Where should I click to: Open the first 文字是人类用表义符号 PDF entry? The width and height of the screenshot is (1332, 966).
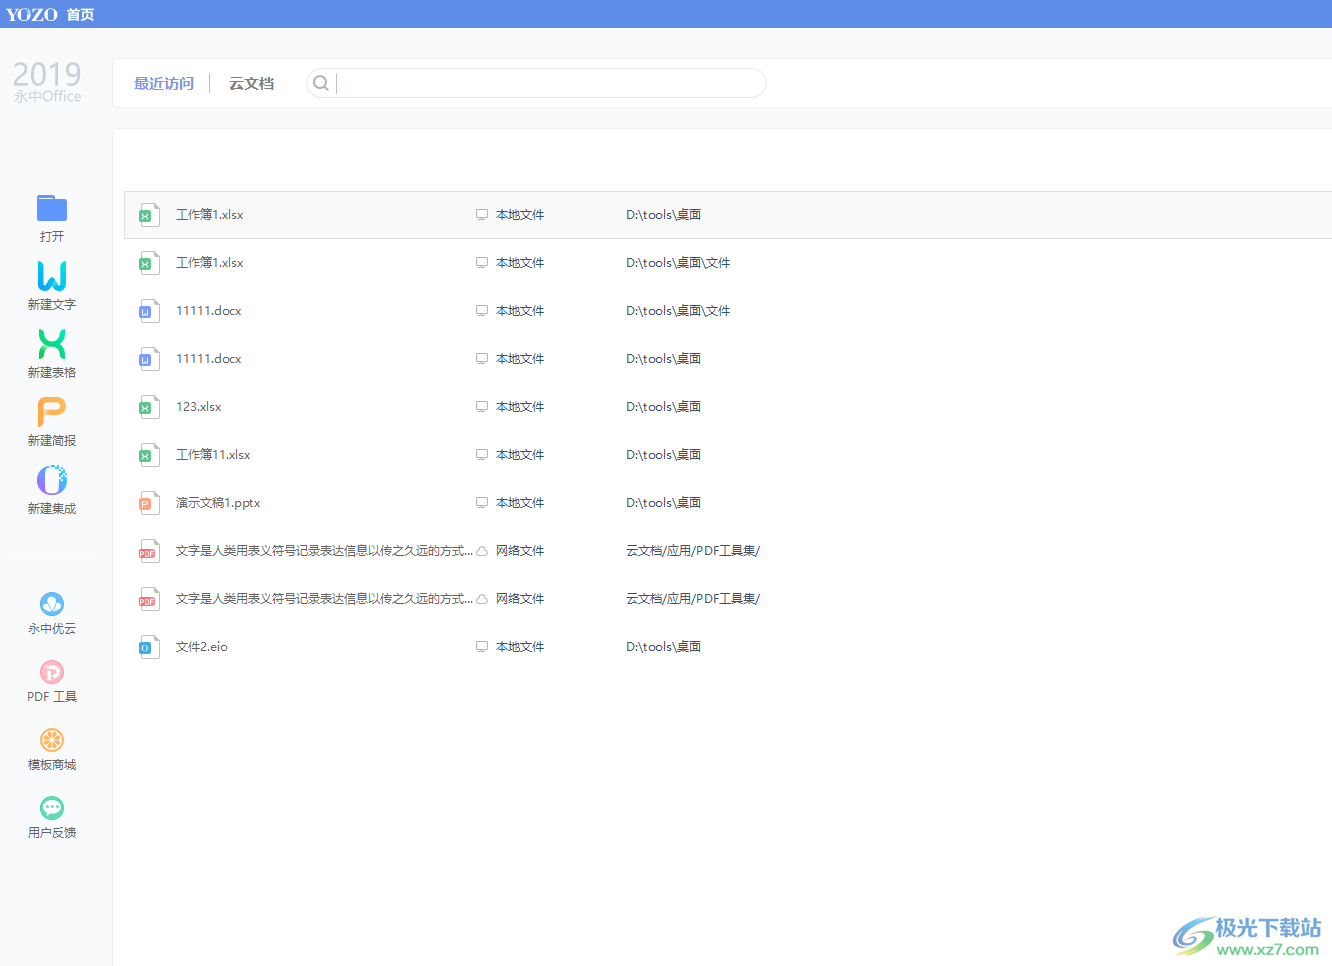[324, 551]
